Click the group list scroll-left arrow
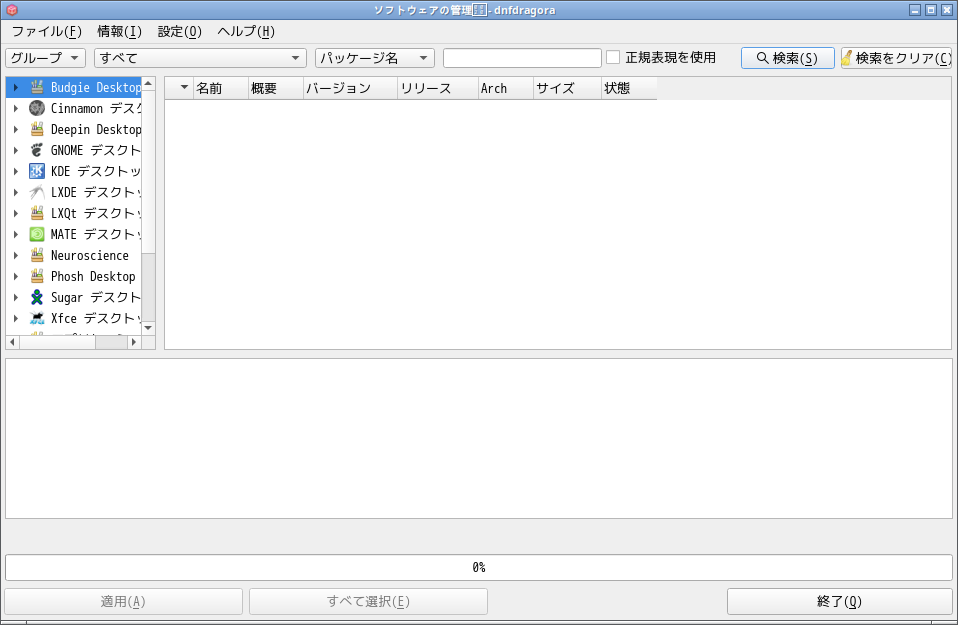Viewport: 958px width, 625px height. 12,342
